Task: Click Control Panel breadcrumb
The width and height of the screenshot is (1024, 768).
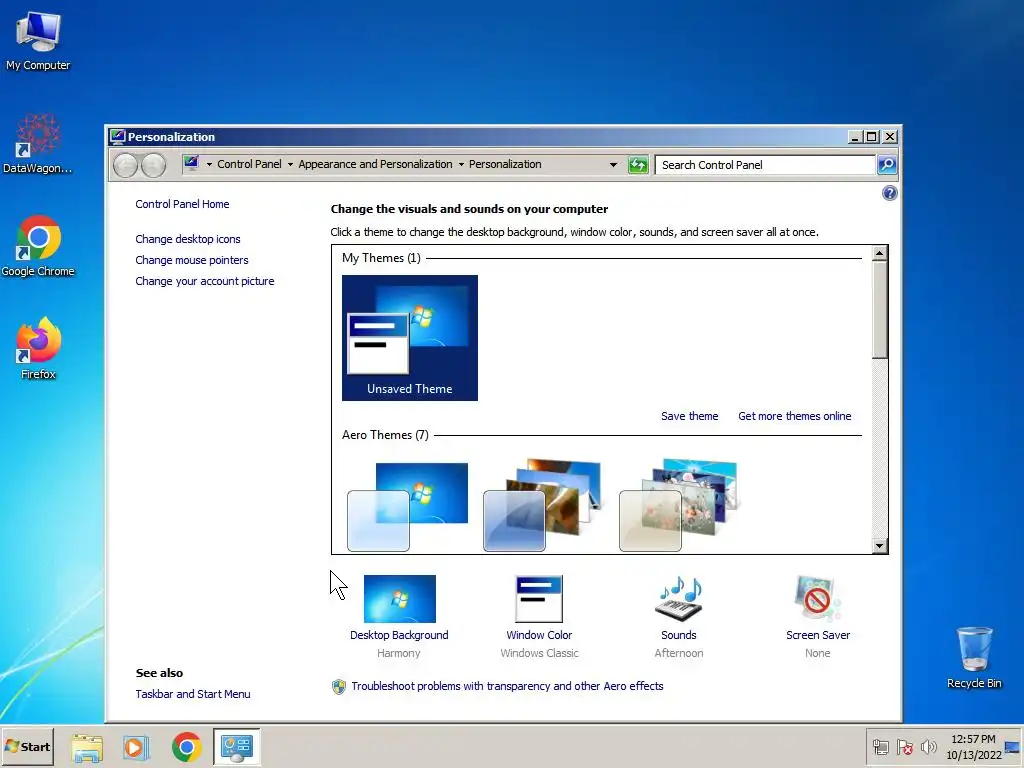Action: [249, 165]
